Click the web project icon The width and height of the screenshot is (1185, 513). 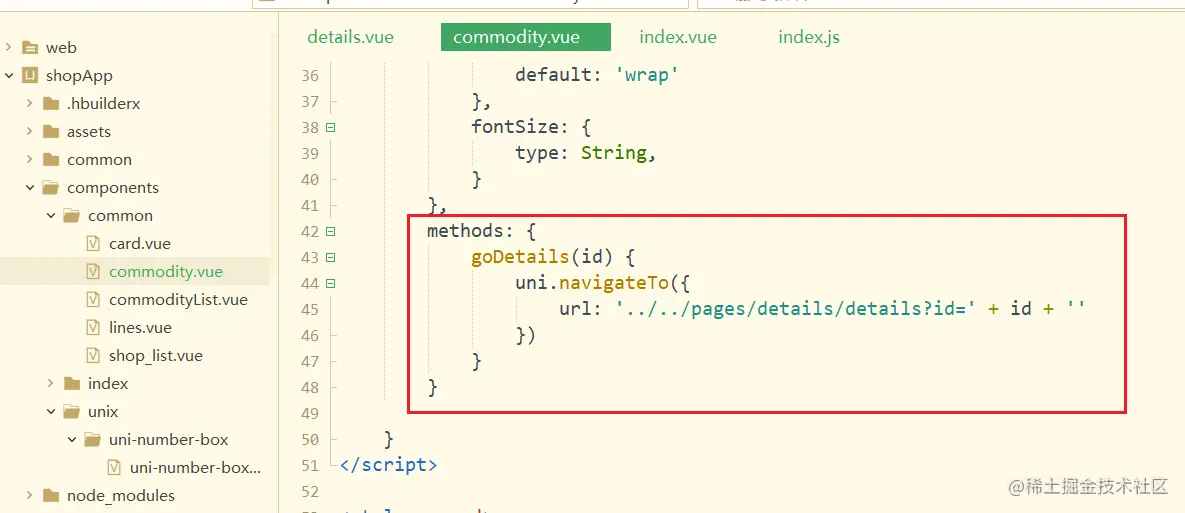[30, 48]
